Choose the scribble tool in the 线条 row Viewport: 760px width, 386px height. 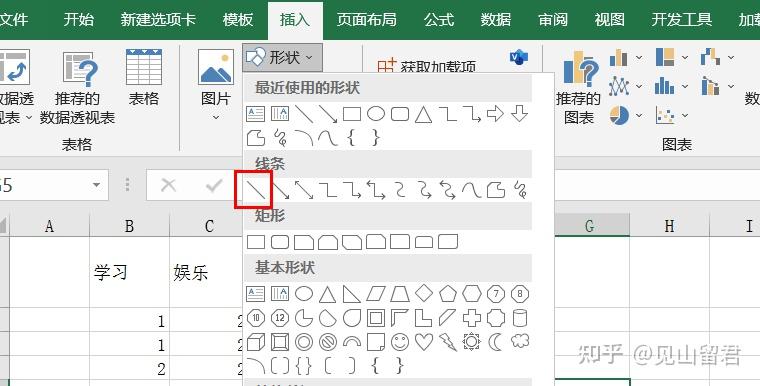point(520,190)
